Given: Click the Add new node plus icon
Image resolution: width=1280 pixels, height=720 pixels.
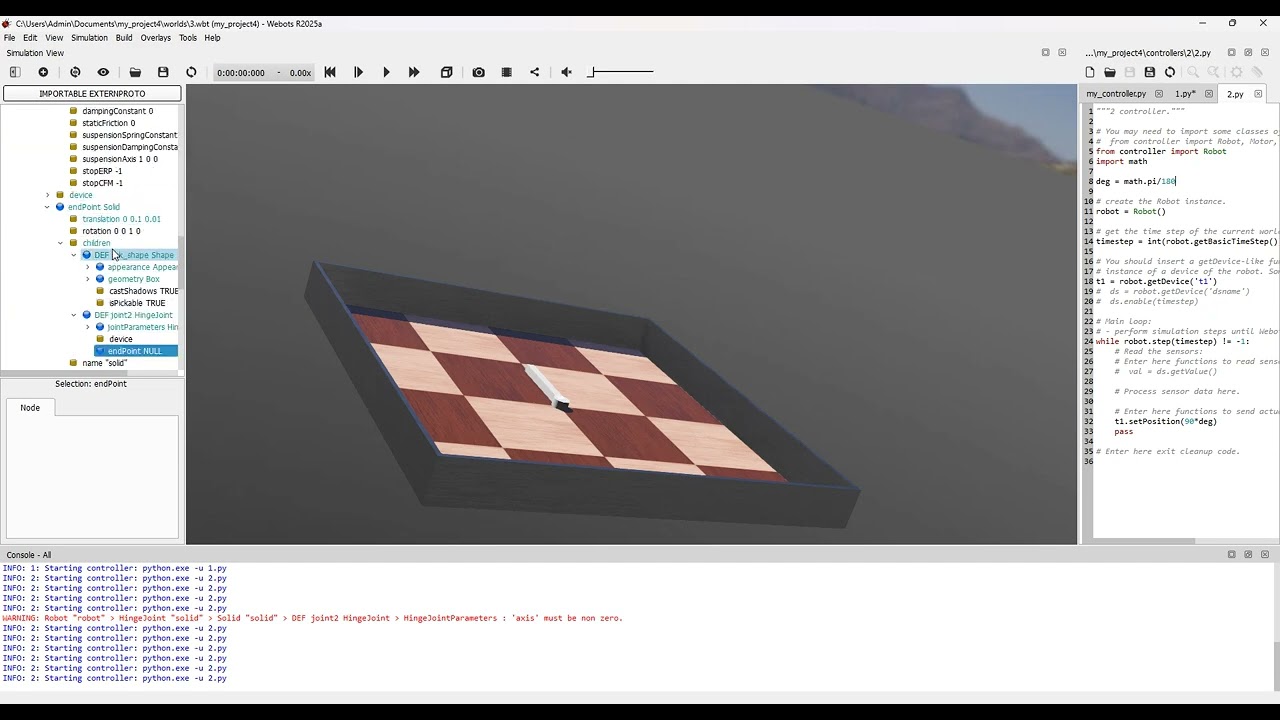Looking at the screenshot, I should 43,72.
